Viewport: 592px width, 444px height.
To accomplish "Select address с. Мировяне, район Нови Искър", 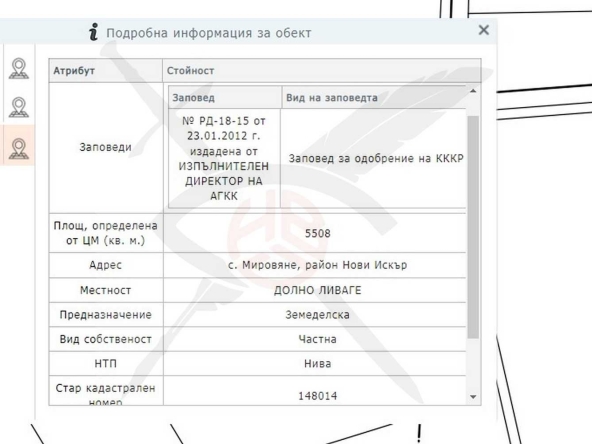I will coord(318,265).
